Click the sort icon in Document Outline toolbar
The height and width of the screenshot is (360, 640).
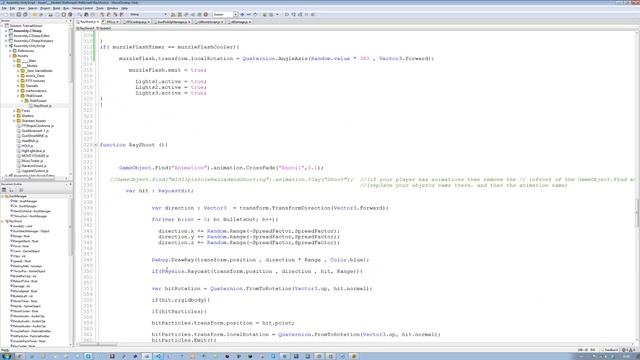click(11, 190)
